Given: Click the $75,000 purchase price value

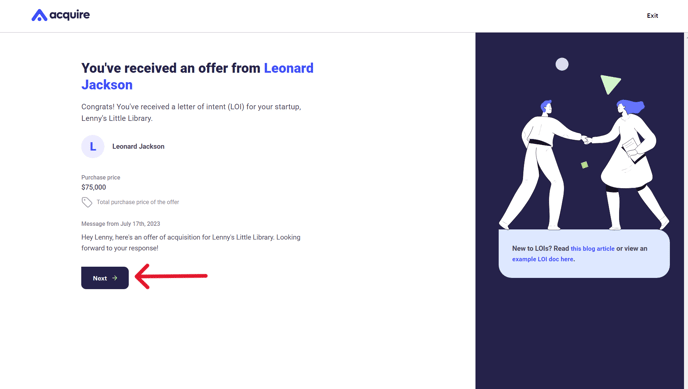Looking at the screenshot, I should coord(93,187).
